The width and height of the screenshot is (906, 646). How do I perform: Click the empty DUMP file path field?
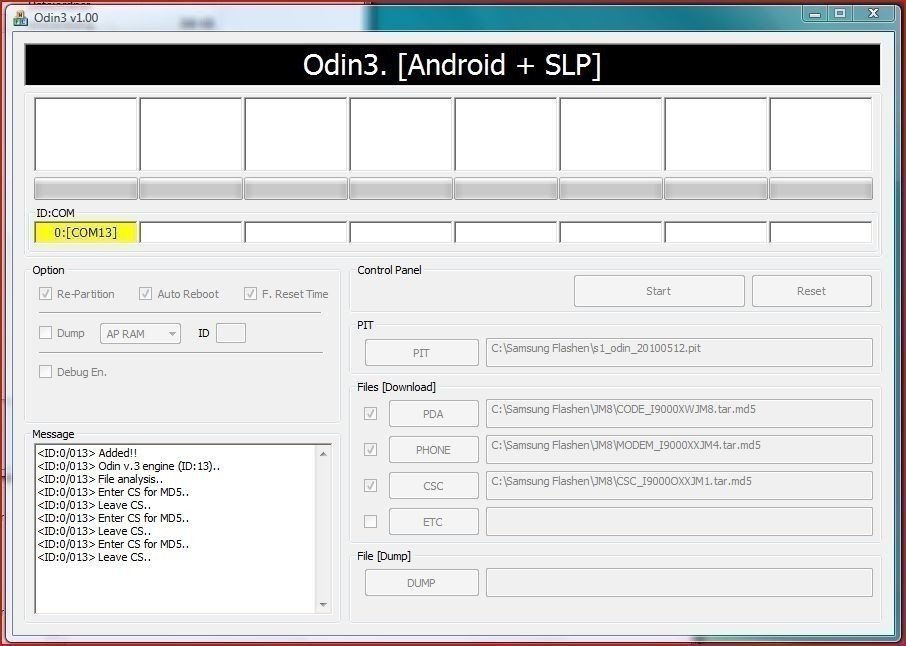click(x=679, y=582)
